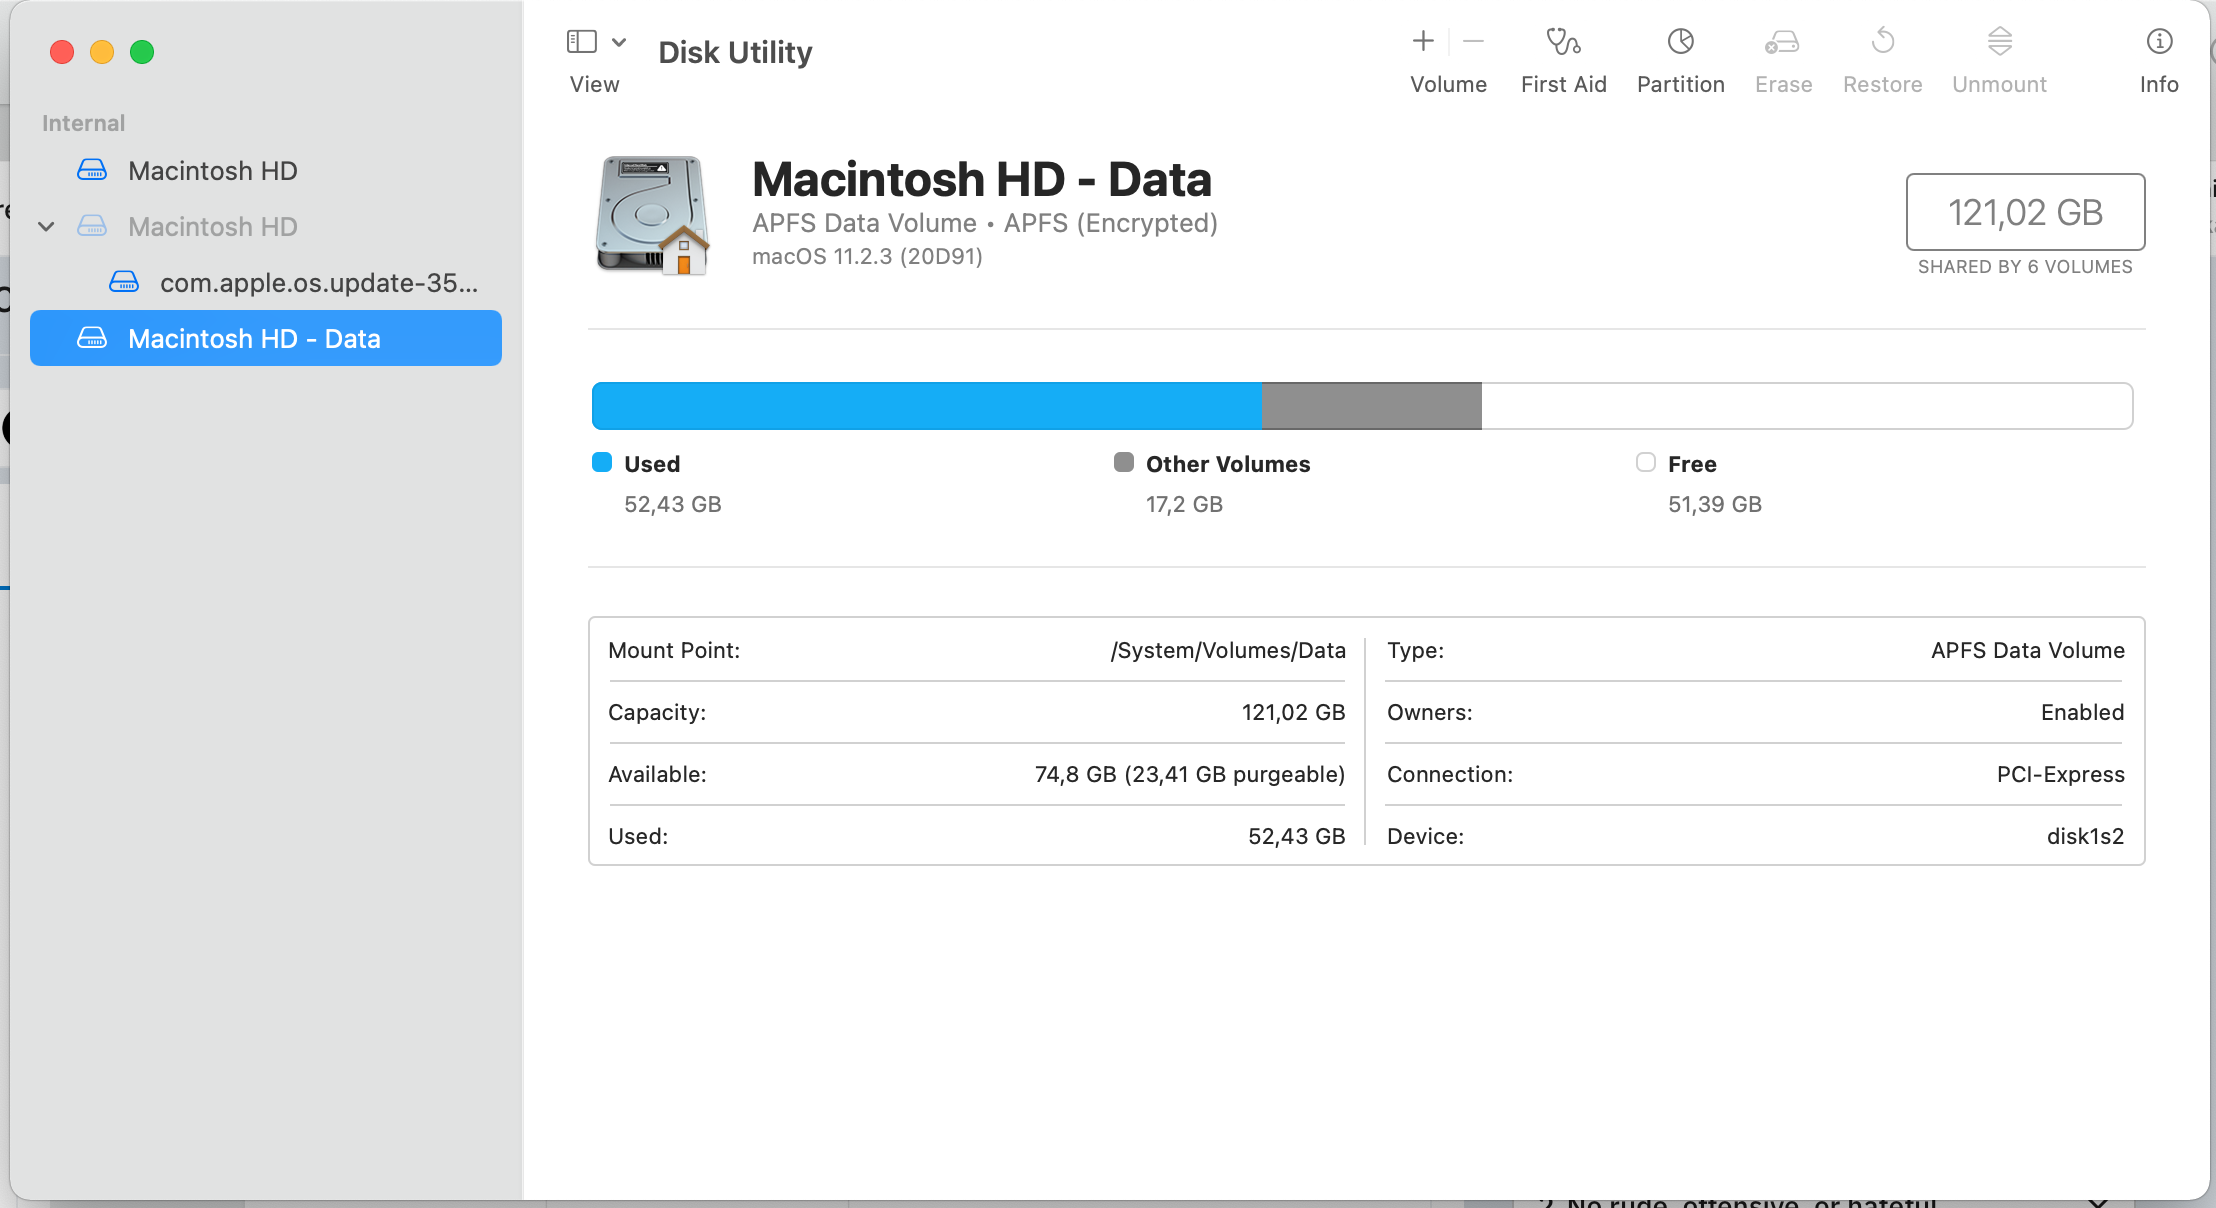Click the gray Other Volumes swatch
The width and height of the screenshot is (2216, 1208).
point(1124,462)
